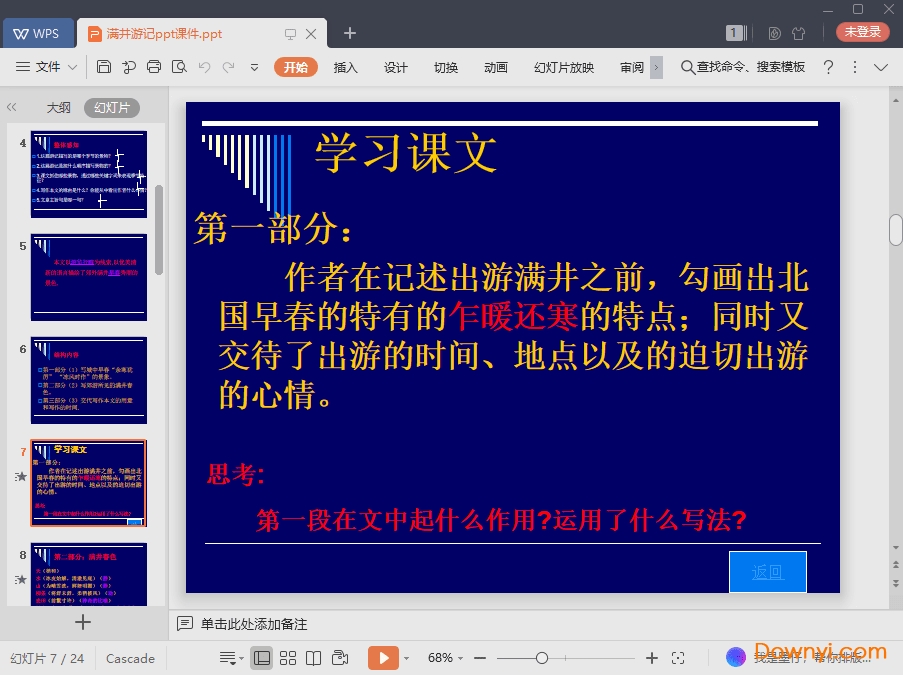Open the vertical three-dot more menu
The image size is (903, 675).
[855, 67]
